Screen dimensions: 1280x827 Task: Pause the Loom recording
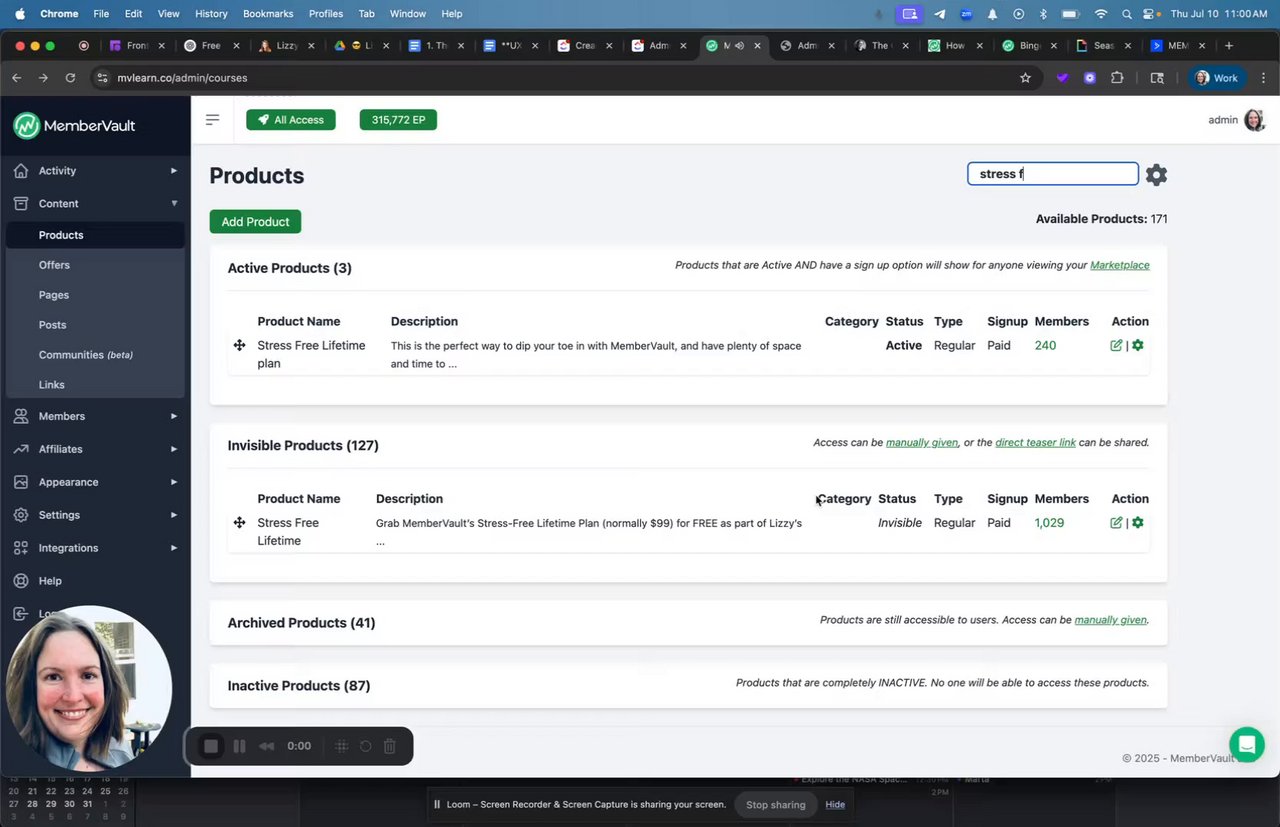pyautogui.click(x=239, y=746)
